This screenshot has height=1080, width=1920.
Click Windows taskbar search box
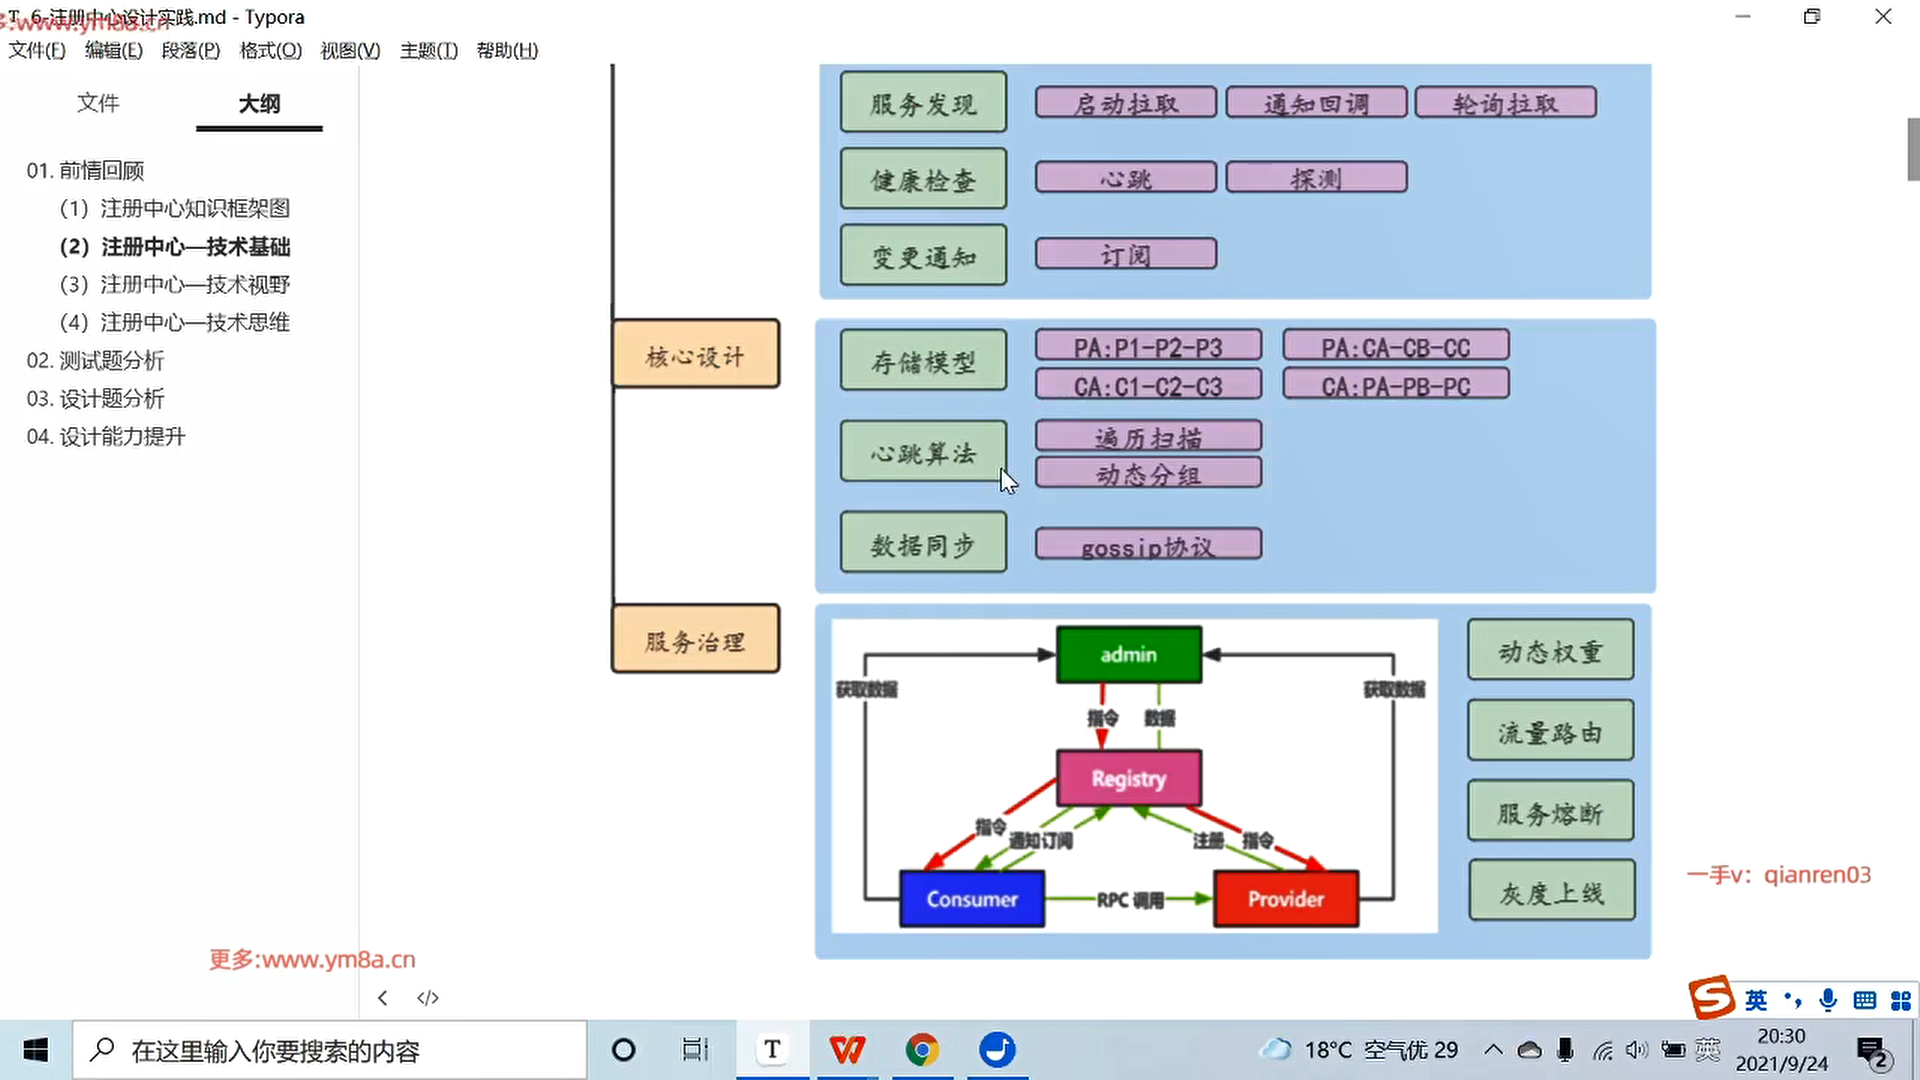coord(330,1050)
